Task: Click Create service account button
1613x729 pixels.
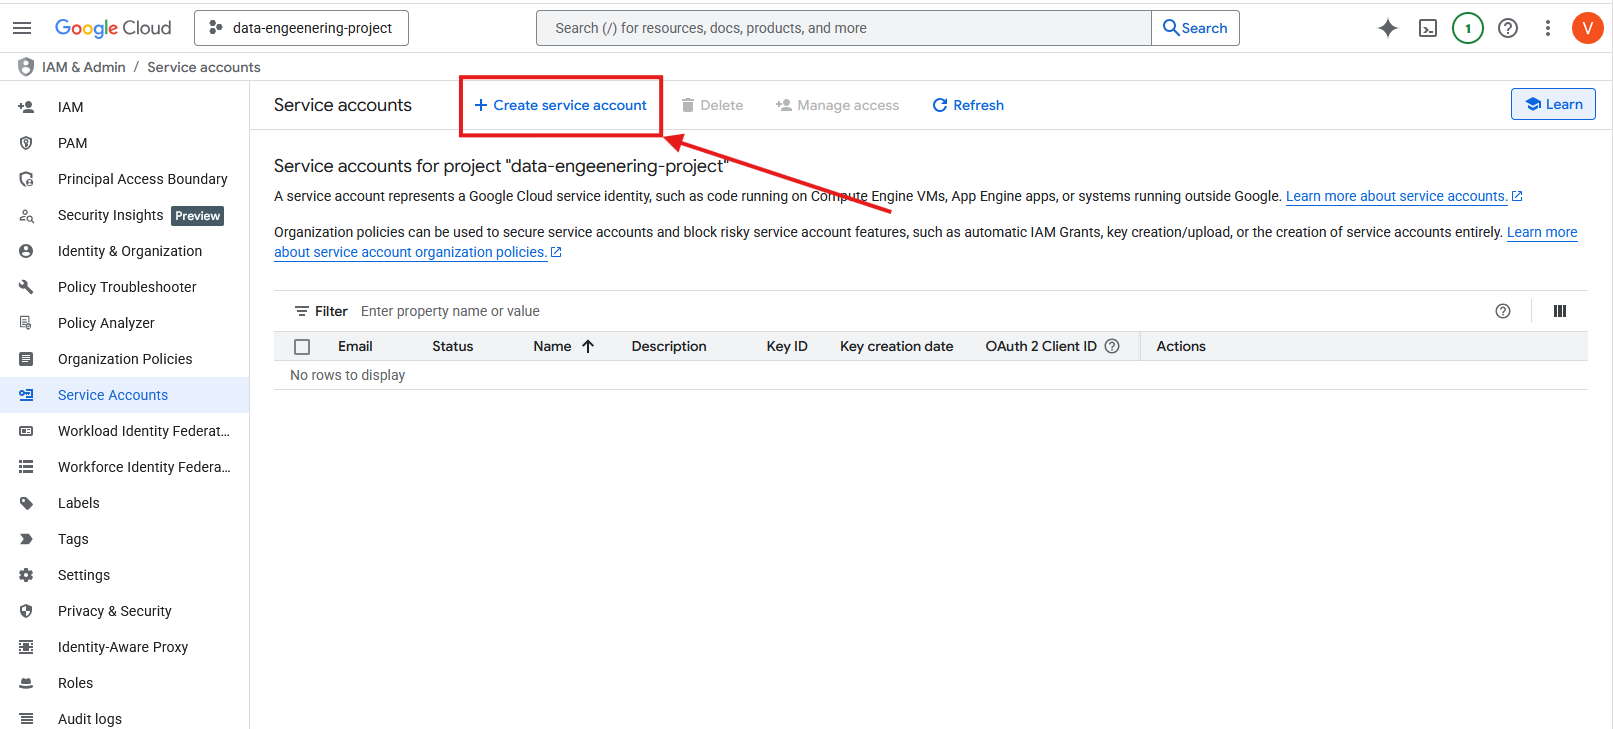Action: (x=560, y=105)
